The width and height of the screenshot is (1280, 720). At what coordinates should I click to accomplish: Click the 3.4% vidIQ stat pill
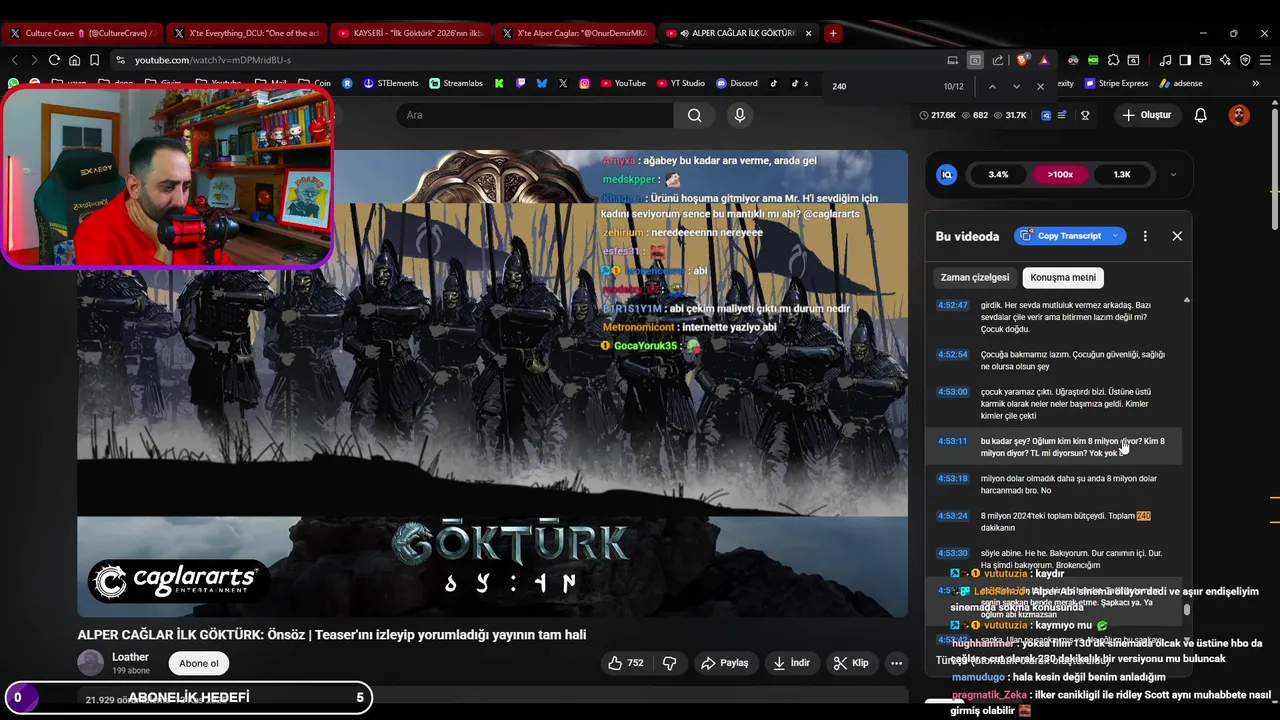[998, 175]
